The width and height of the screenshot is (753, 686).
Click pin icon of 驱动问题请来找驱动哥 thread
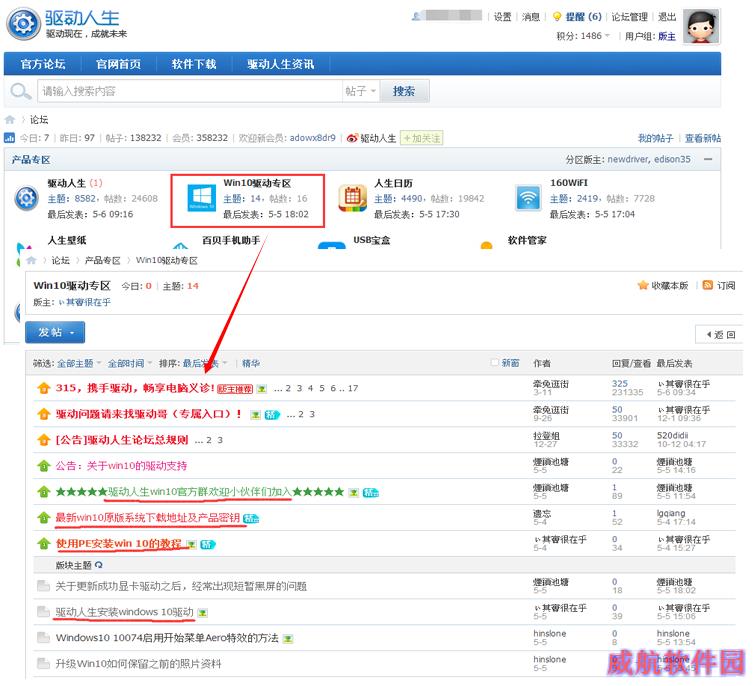pos(43,414)
